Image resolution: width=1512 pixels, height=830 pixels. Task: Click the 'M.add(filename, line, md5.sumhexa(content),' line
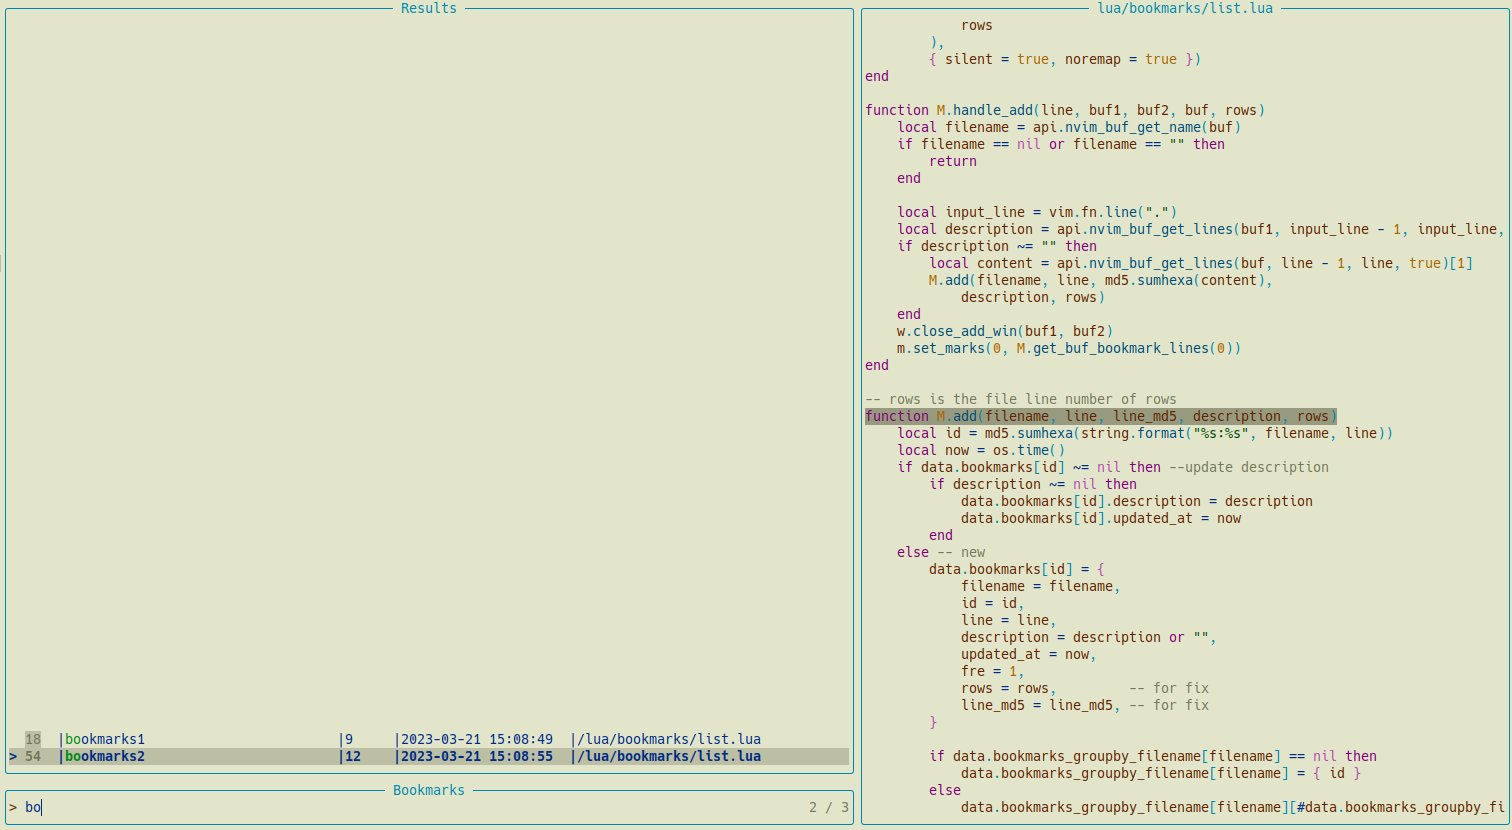pyautogui.click(x=1101, y=280)
